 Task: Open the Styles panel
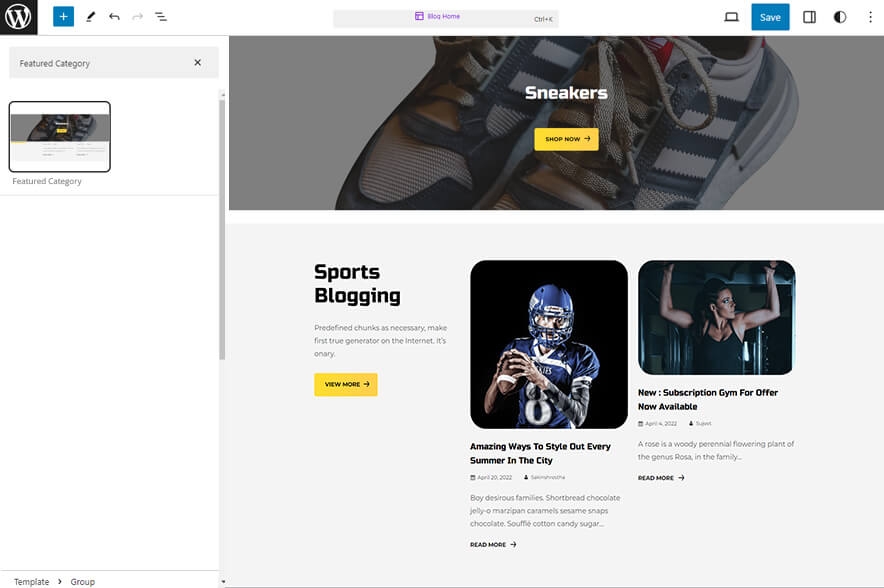coord(840,17)
